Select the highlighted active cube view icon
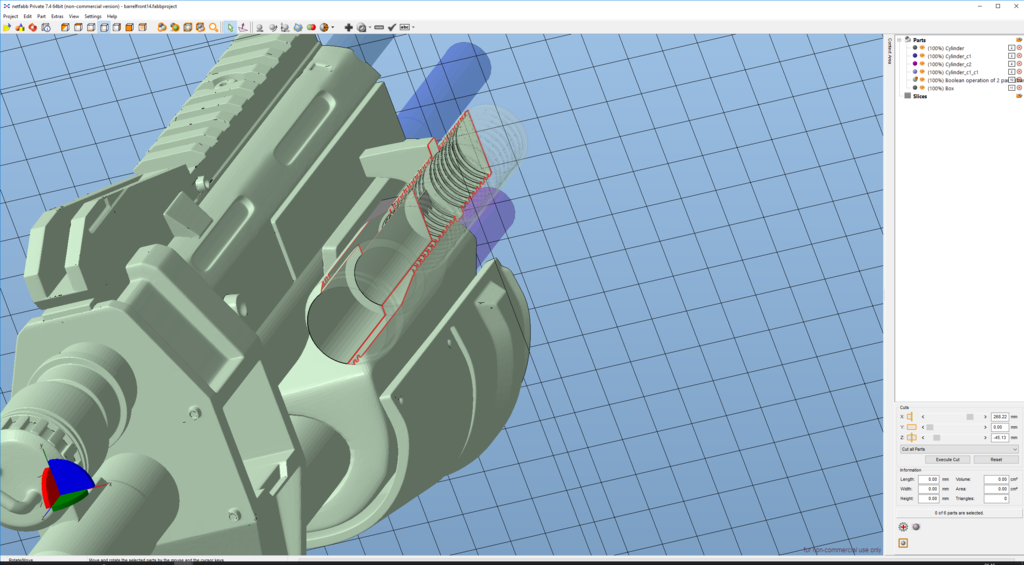Screen dimensions: 1024x565 pyautogui.click(x=104, y=27)
